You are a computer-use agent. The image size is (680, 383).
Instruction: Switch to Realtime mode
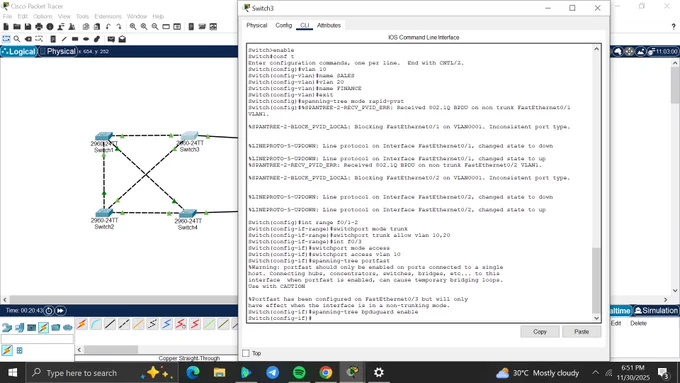[620, 311]
